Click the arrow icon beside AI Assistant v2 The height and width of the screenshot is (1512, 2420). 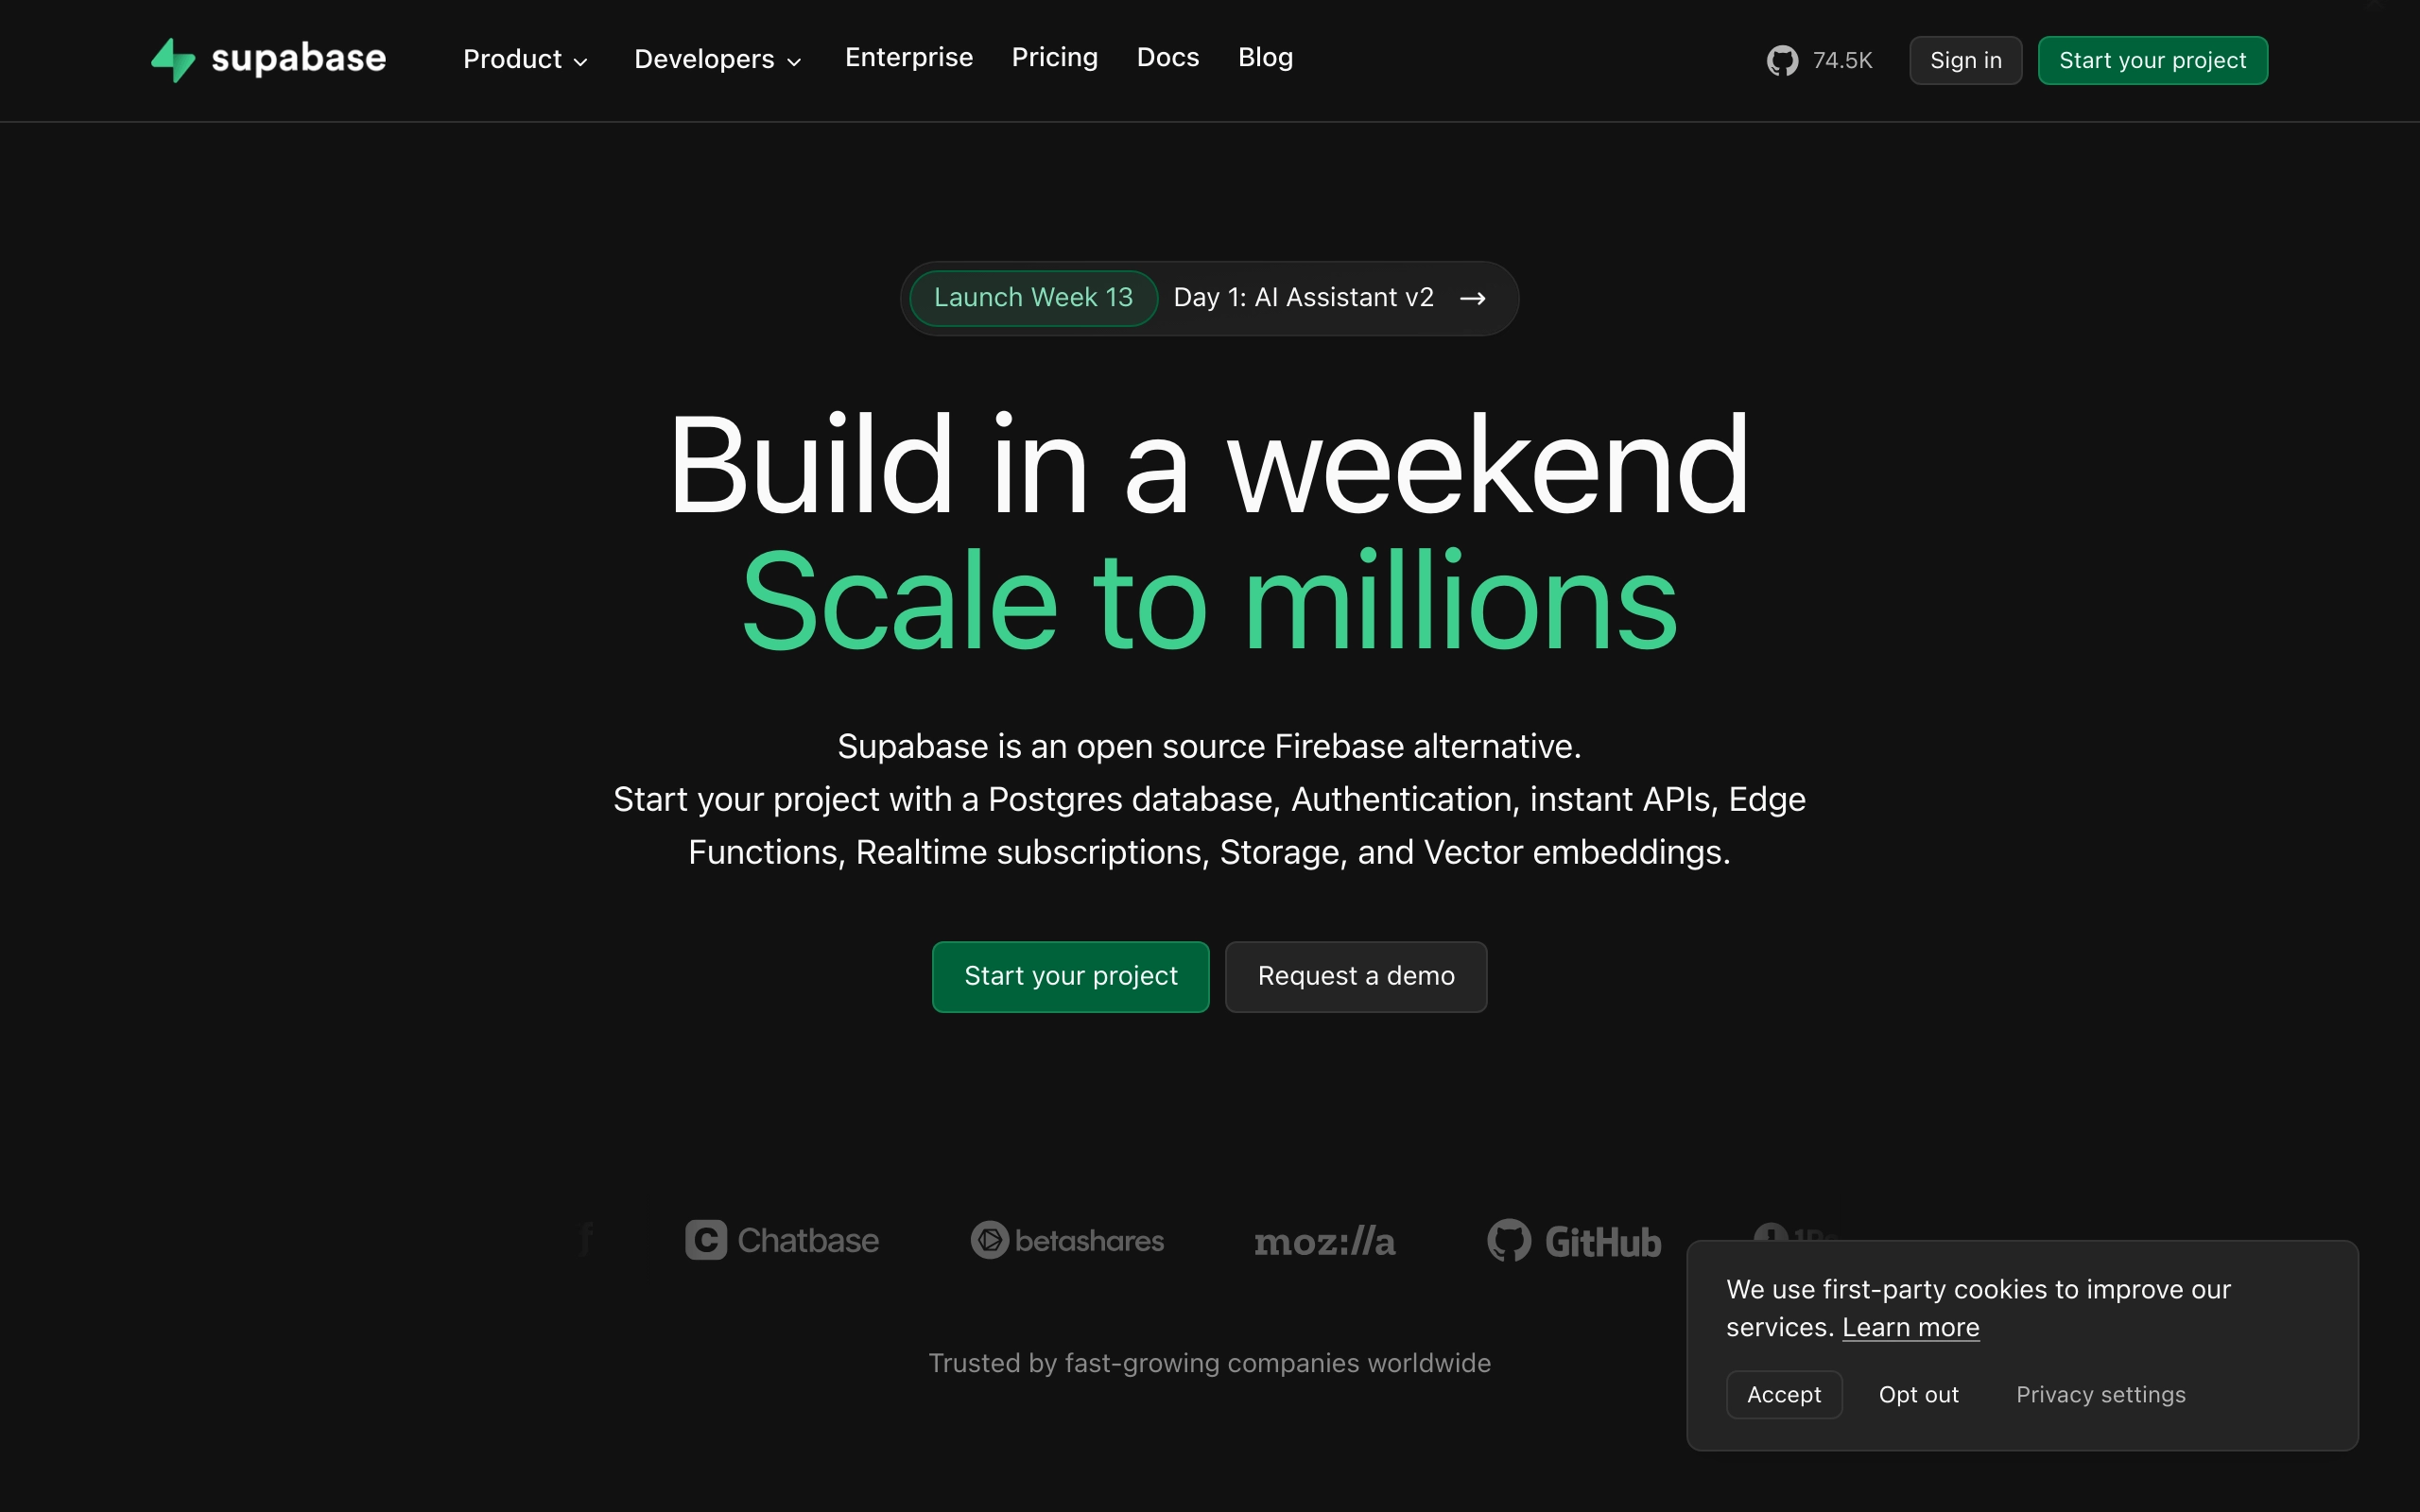[1472, 299]
